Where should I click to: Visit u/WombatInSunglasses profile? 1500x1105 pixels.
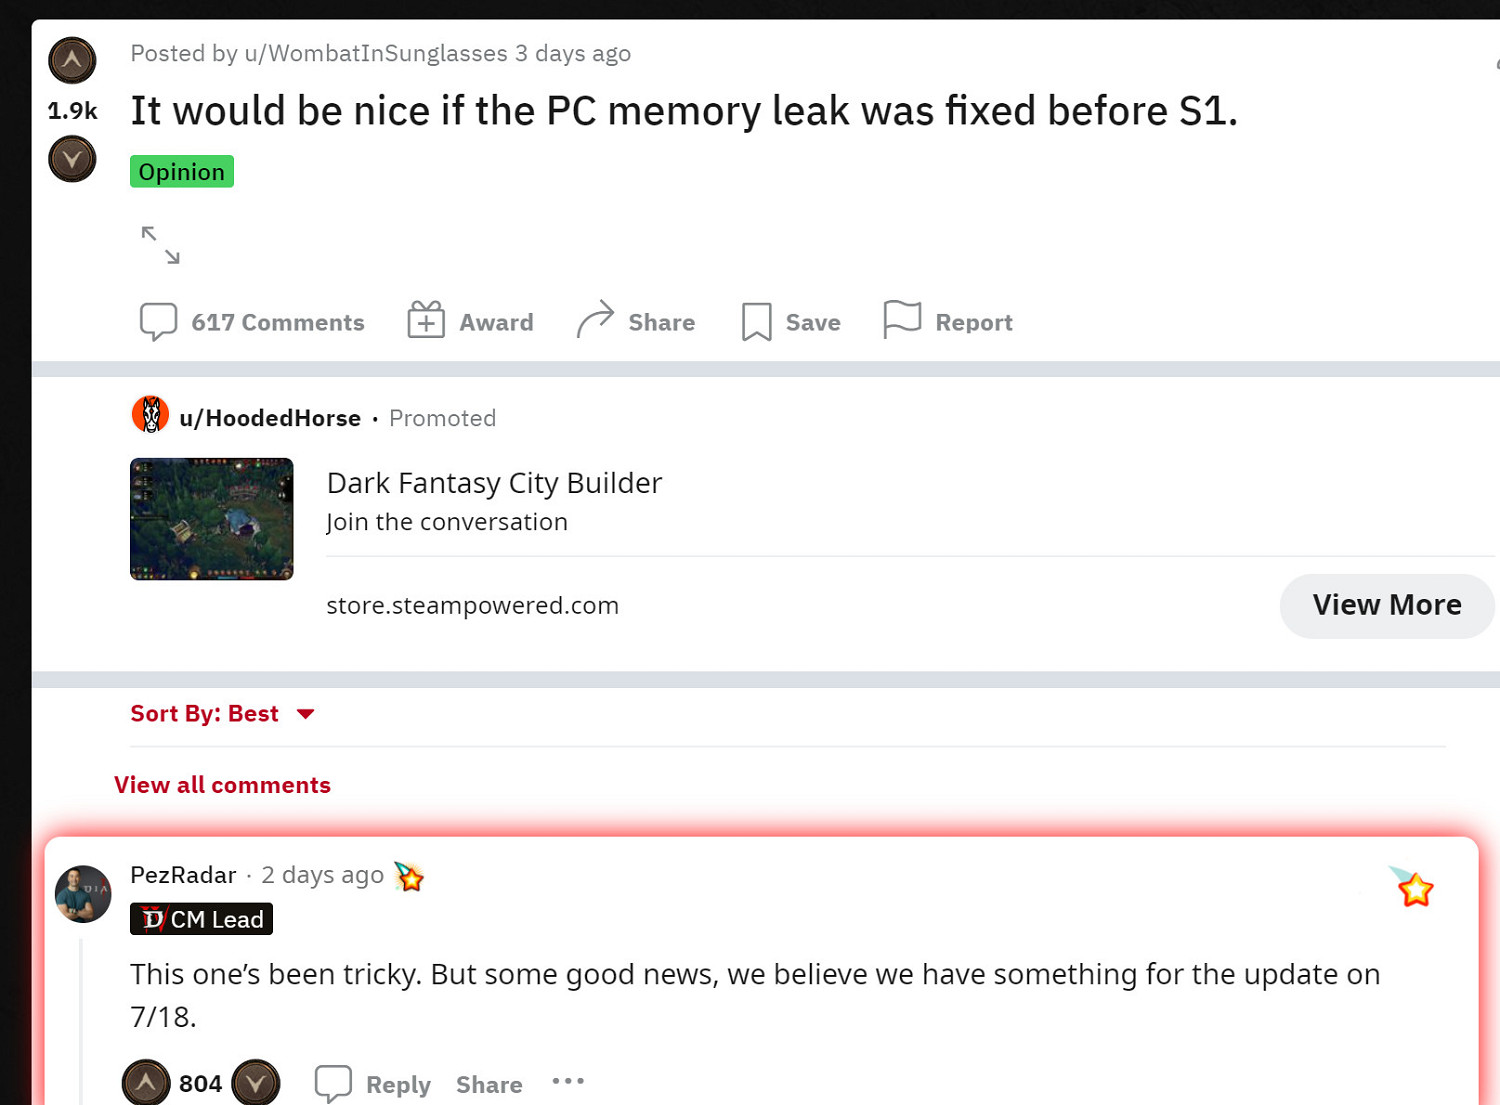pos(376,54)
